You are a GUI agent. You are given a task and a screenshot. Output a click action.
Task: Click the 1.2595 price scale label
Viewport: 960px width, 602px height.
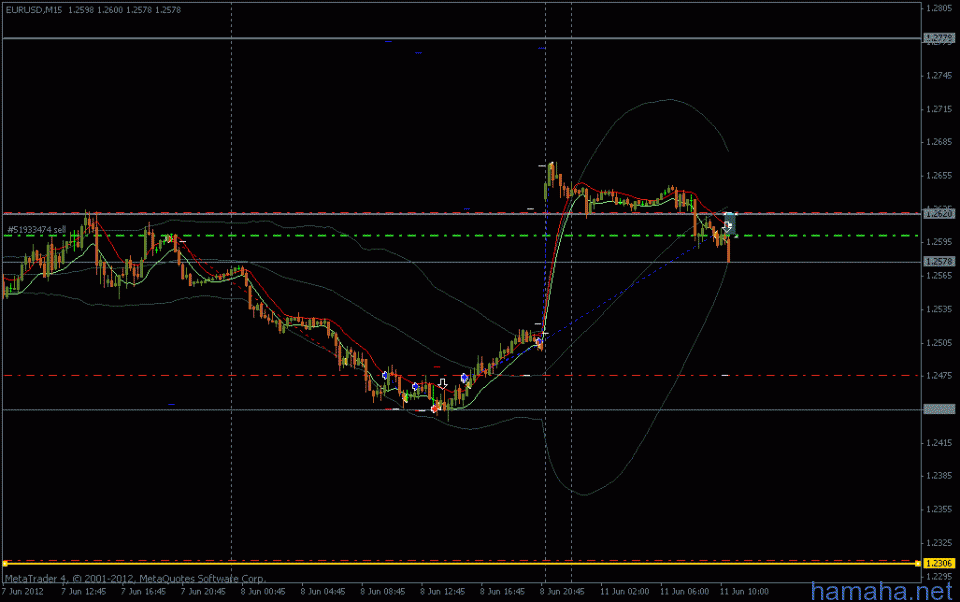(x=939, y=242)
